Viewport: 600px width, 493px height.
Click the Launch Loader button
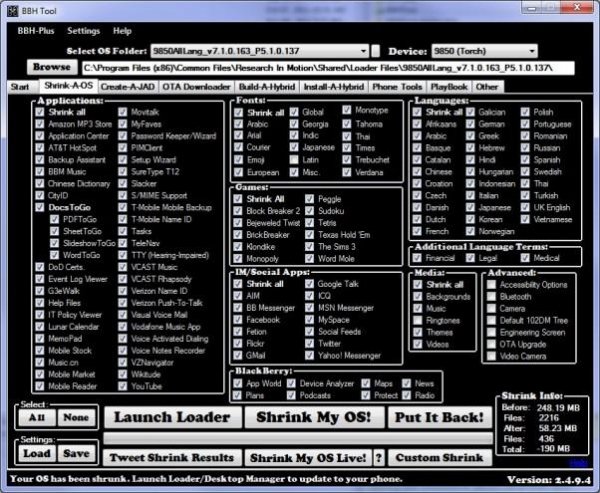173,417
